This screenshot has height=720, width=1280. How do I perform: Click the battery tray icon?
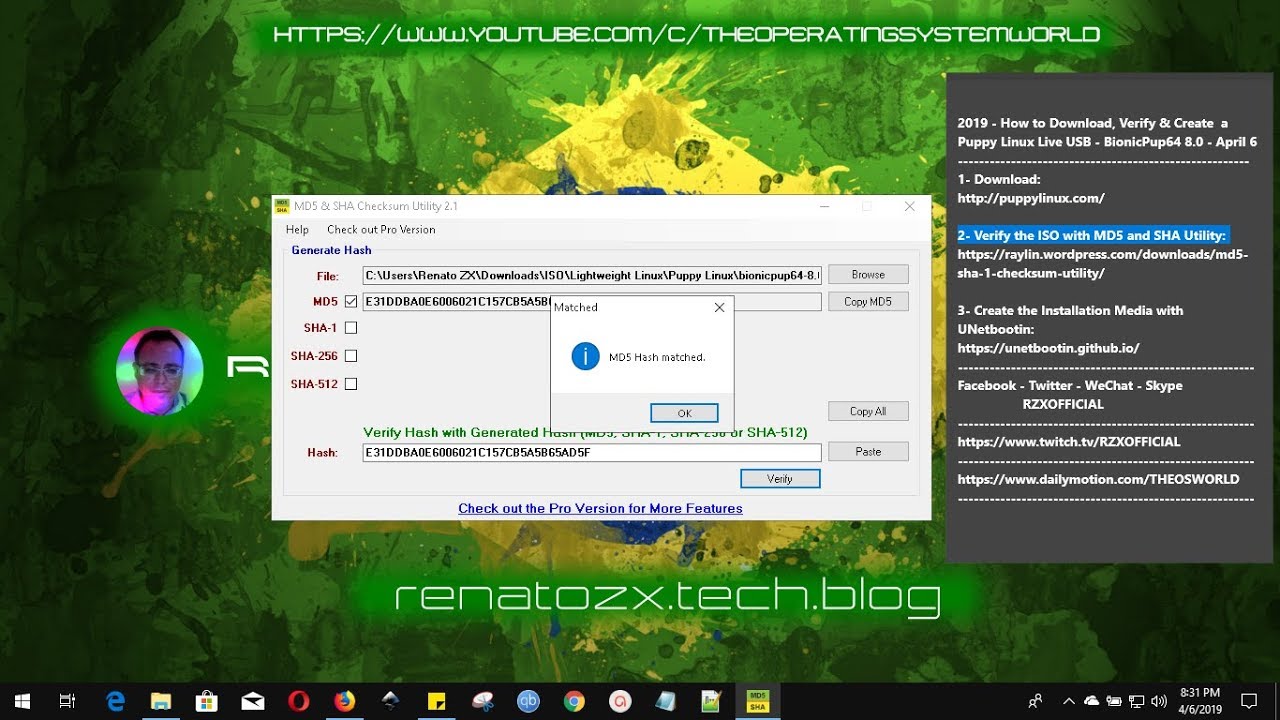pyautogui.click(x=1114, y=701)
